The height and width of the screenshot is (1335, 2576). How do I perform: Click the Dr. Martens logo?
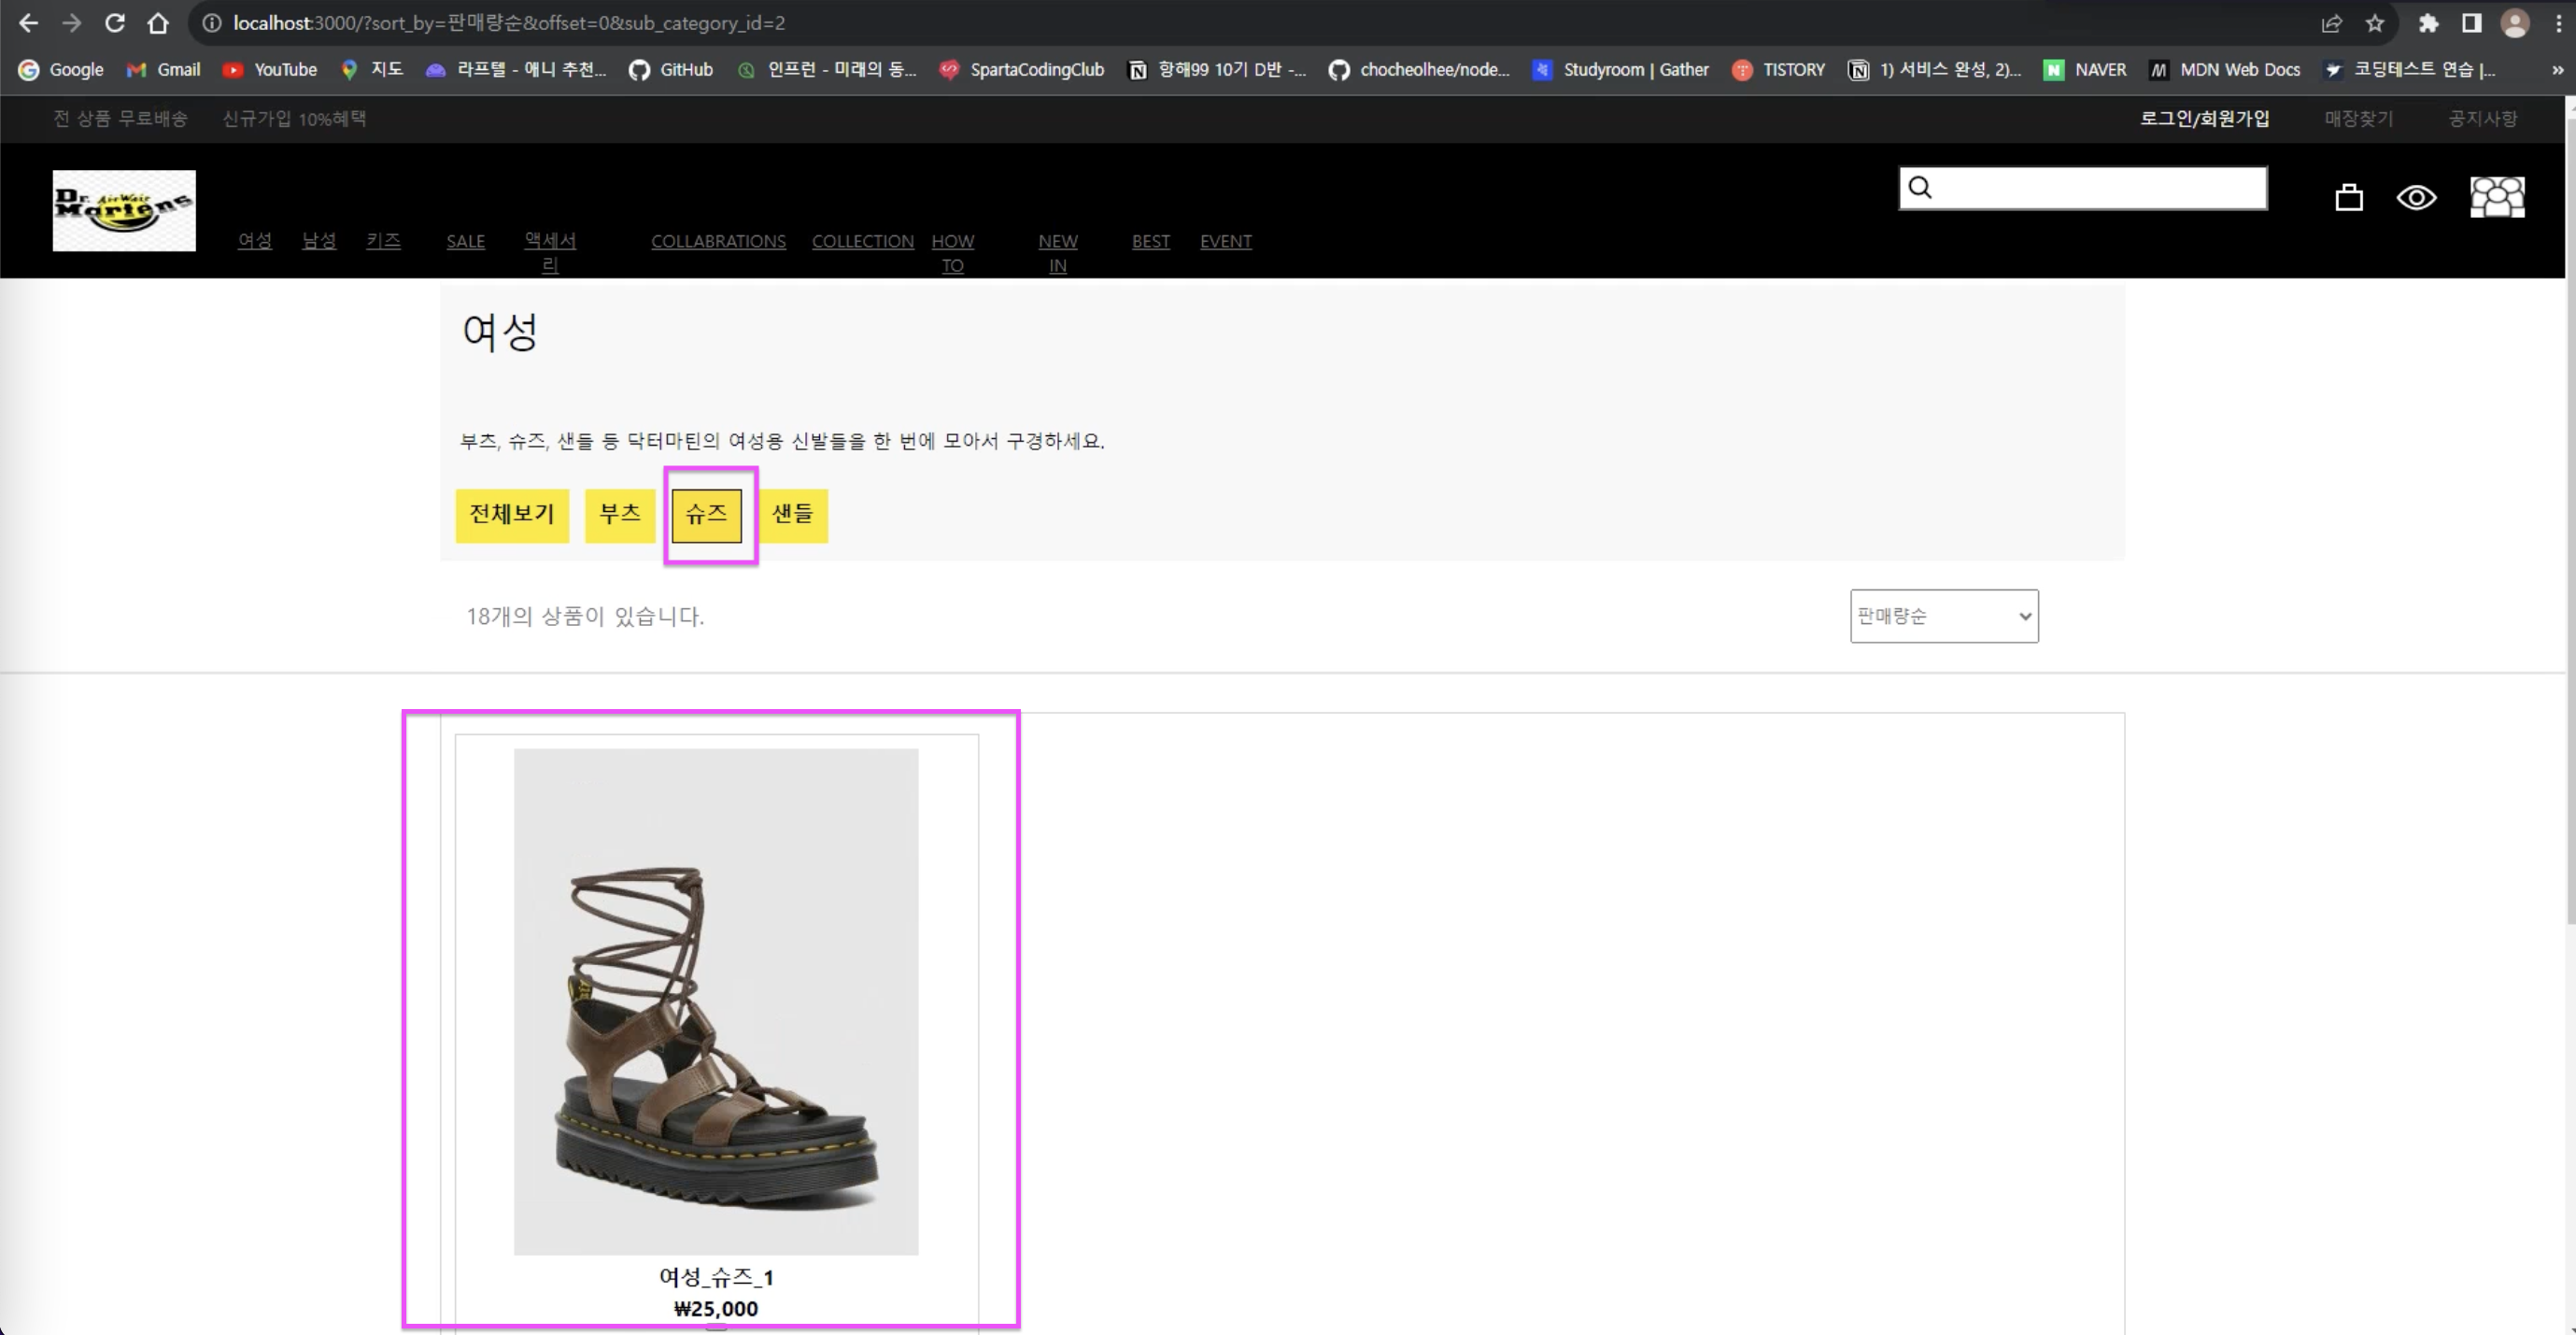pyautogui.click(x=124, y=210)
